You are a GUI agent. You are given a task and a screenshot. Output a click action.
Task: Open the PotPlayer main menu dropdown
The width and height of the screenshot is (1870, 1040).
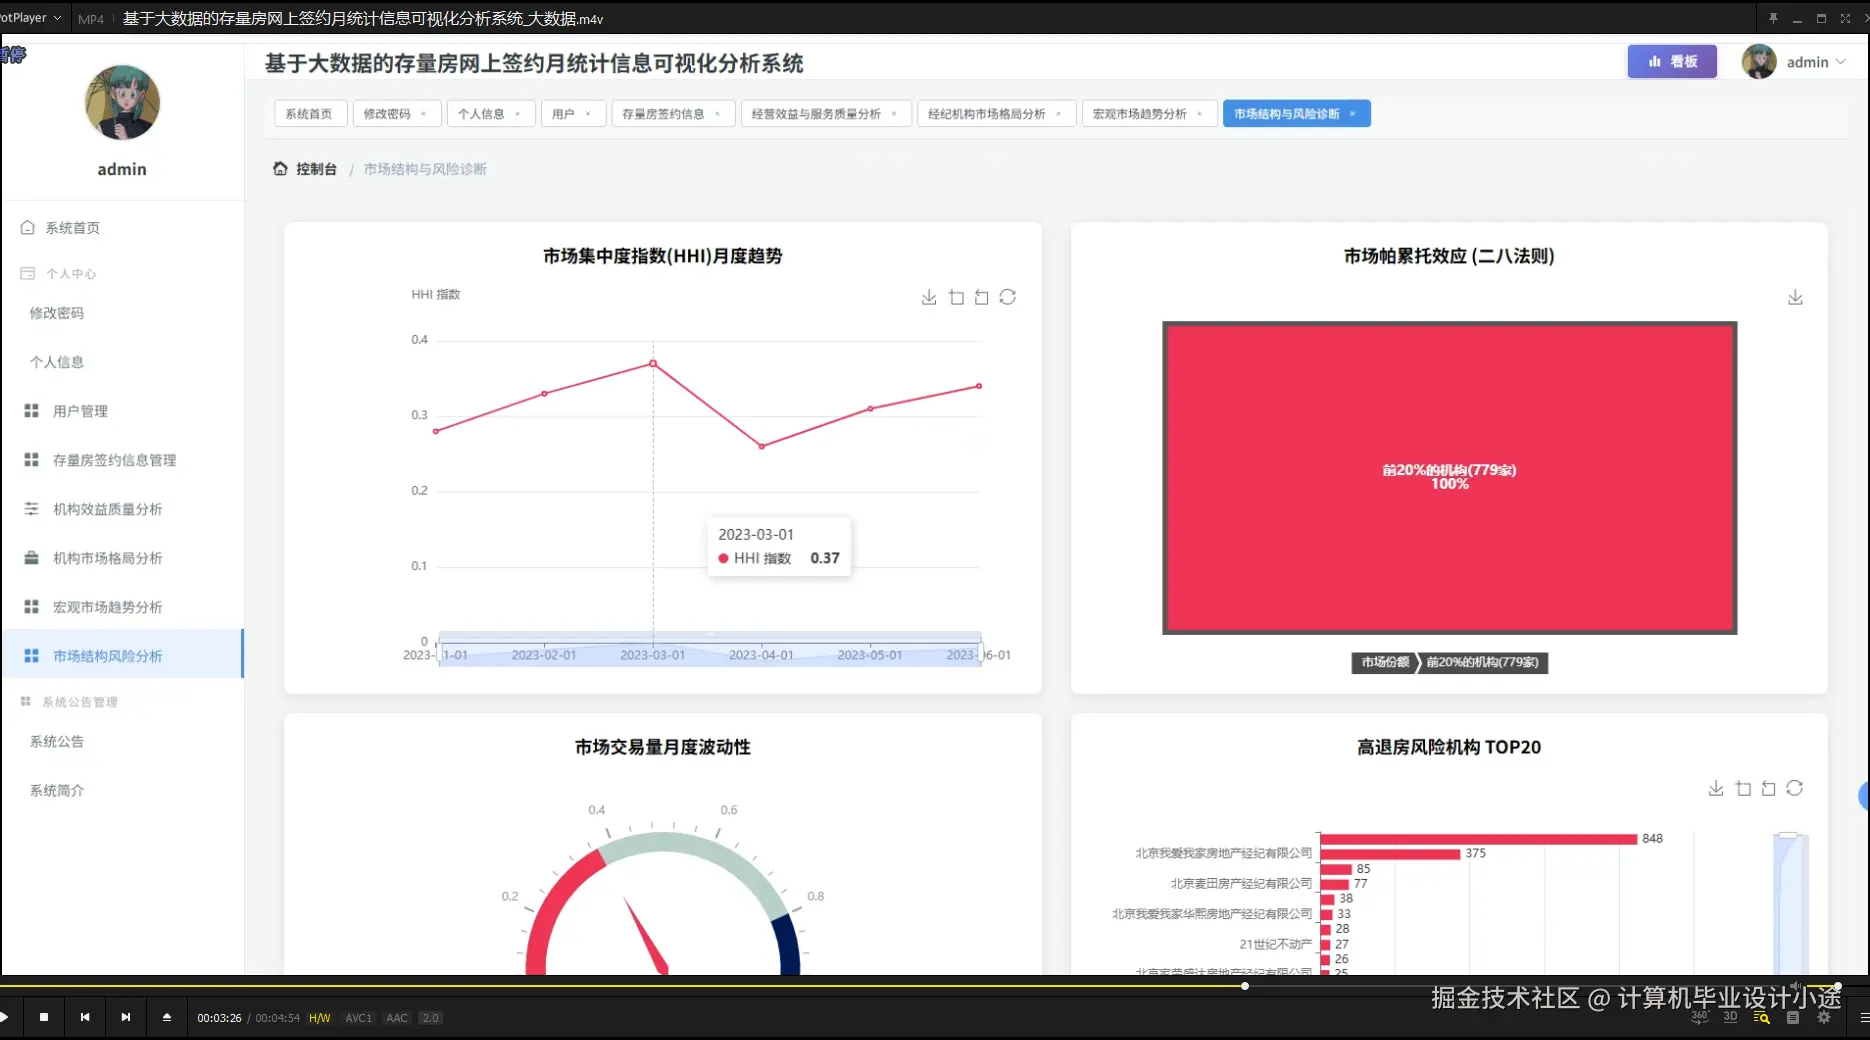pos(30,18)
